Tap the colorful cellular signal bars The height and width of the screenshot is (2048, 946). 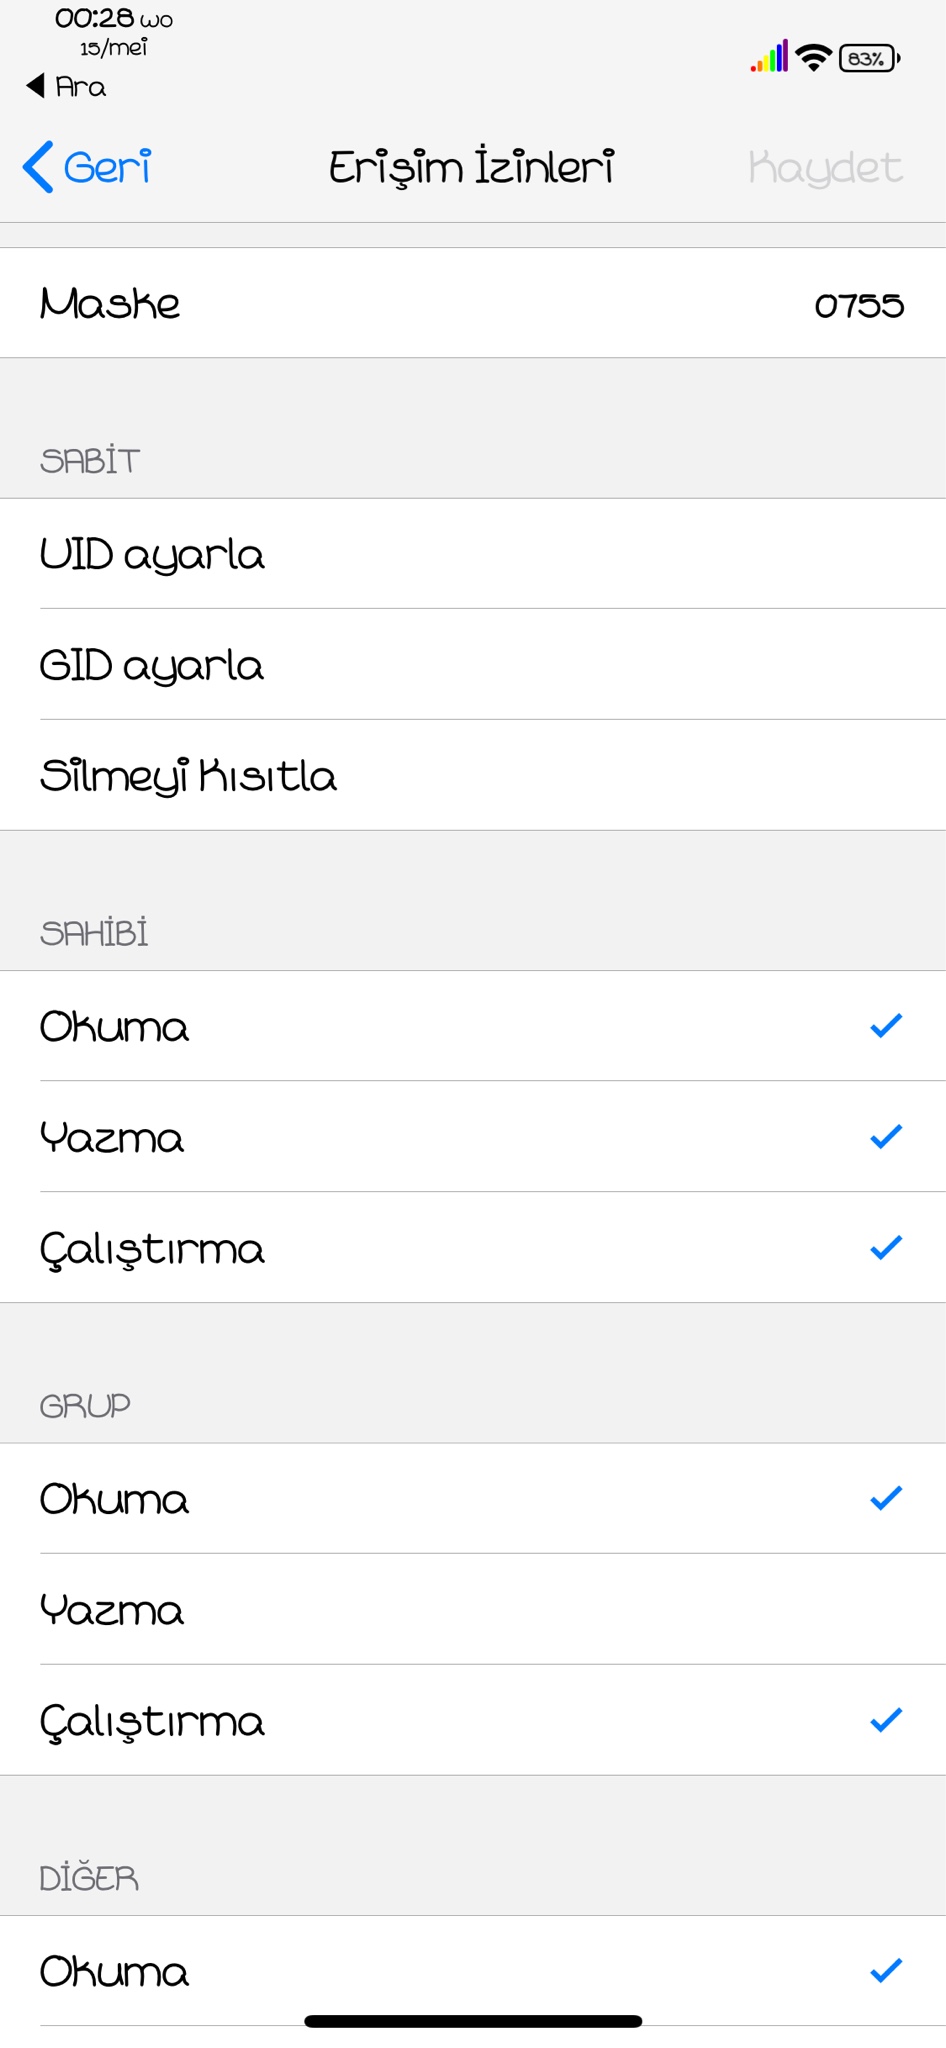click(x=769, y=57)
